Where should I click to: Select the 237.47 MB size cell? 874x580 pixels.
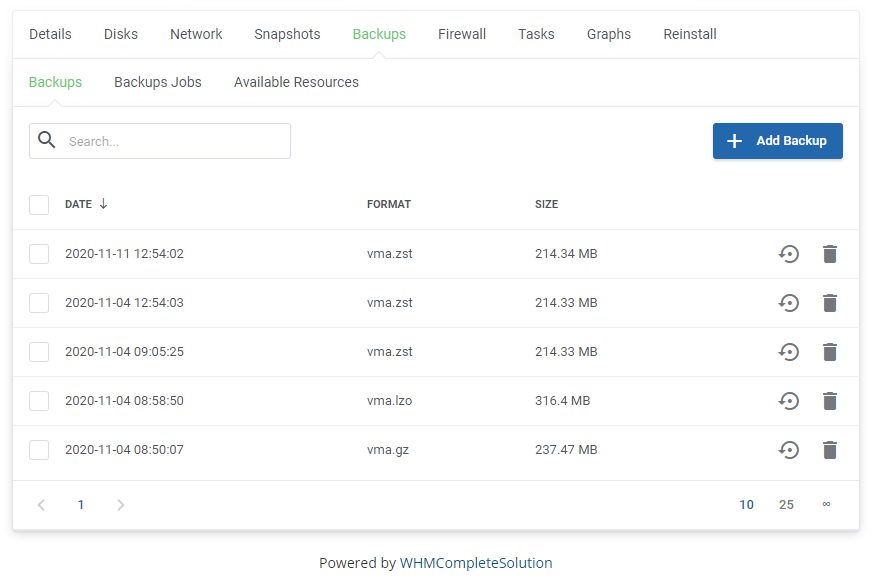point(566,450)
